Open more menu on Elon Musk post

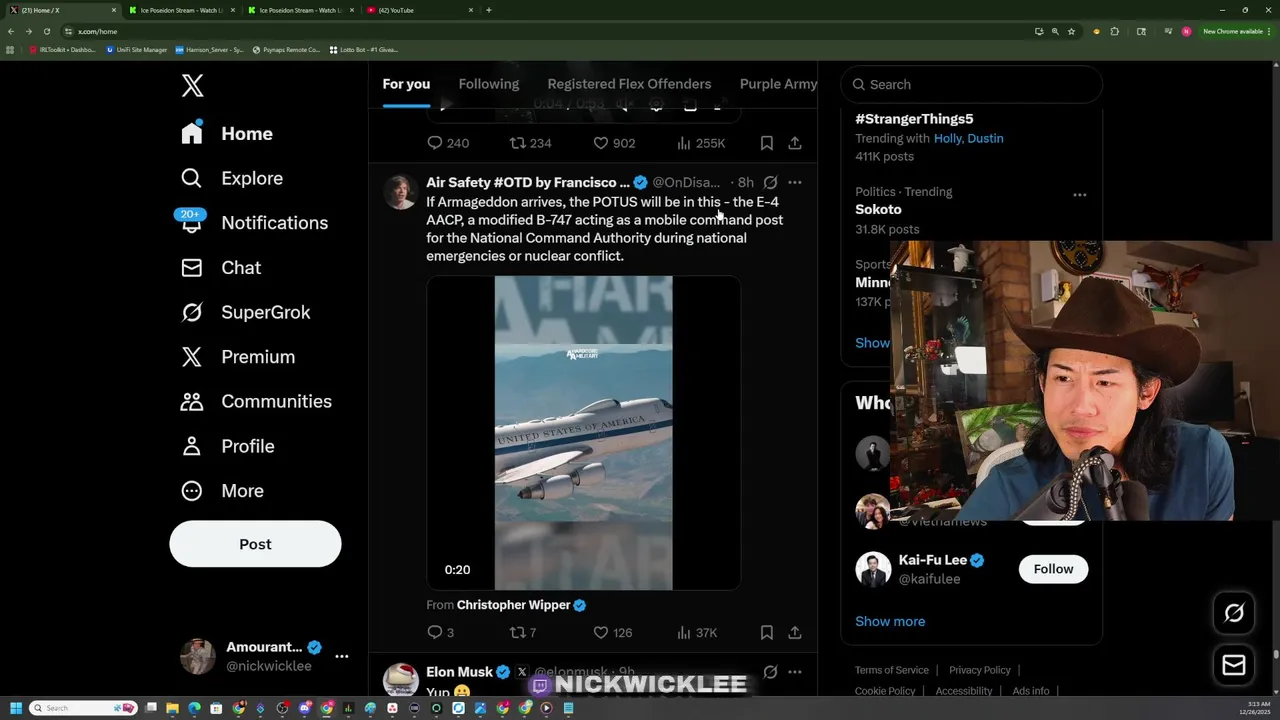tap(795, 672)
